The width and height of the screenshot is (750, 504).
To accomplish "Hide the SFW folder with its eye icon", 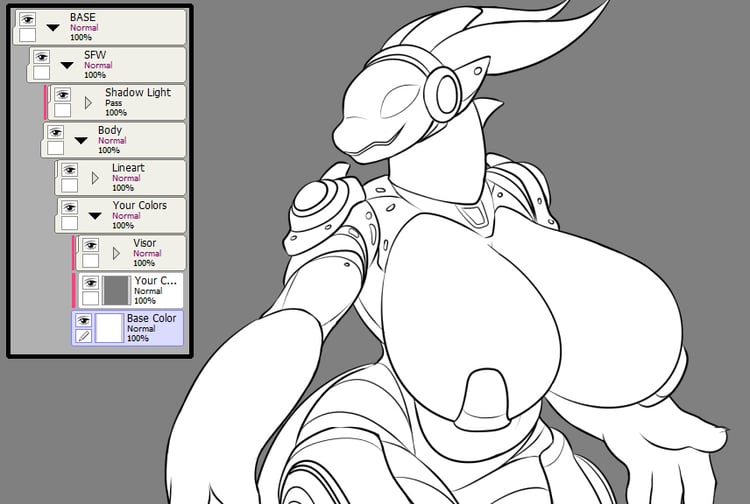I will (42, 57).
